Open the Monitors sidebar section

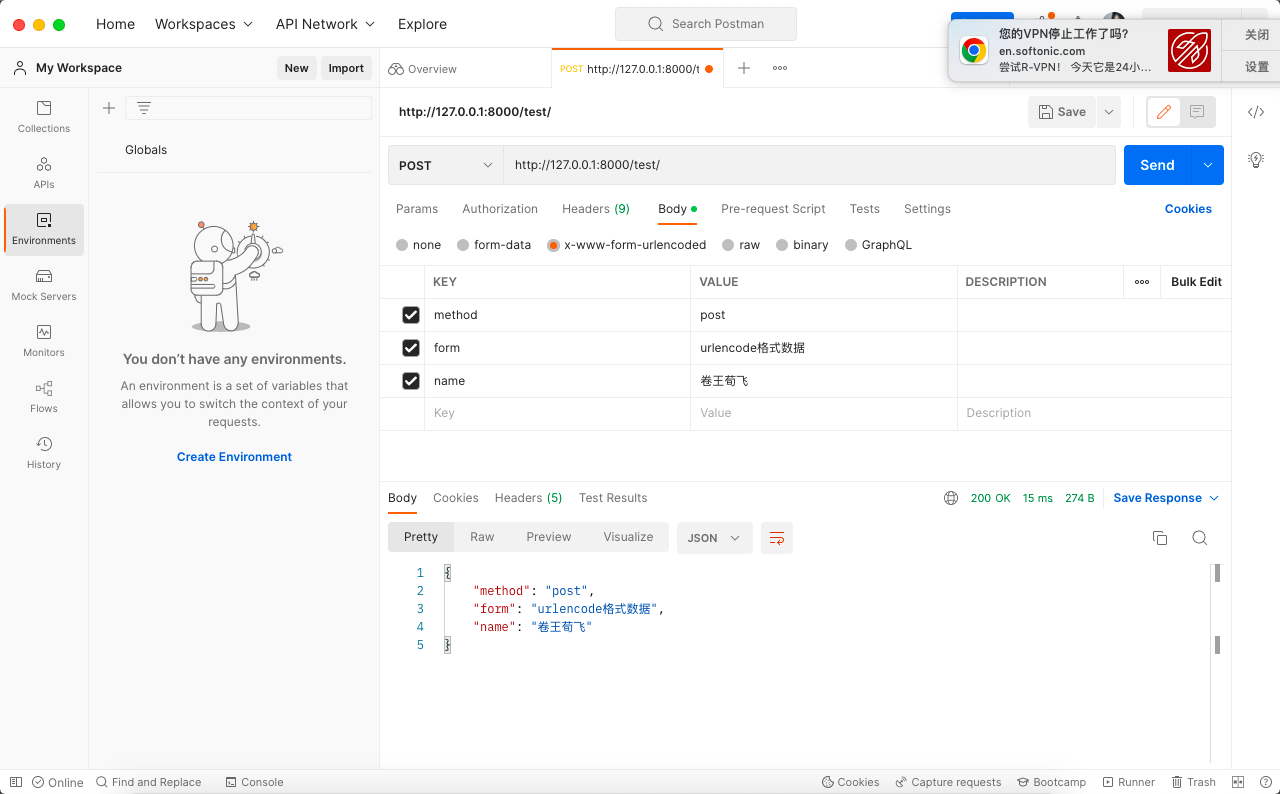[x=44, y=341]
